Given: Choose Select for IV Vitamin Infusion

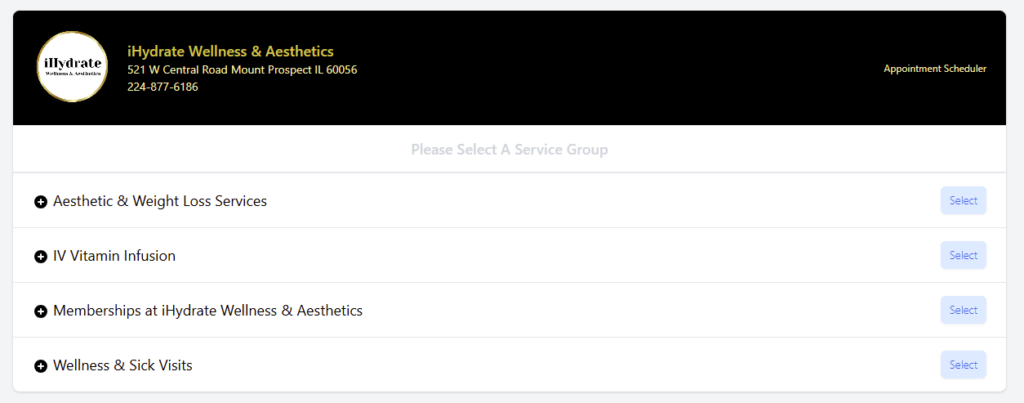Looking at the screenshot, I should tap(963, 255).
